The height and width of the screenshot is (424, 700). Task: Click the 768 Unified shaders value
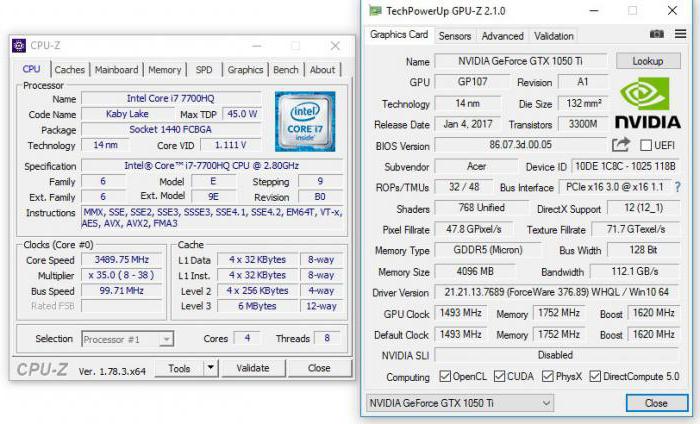click(x=481, y=208)
